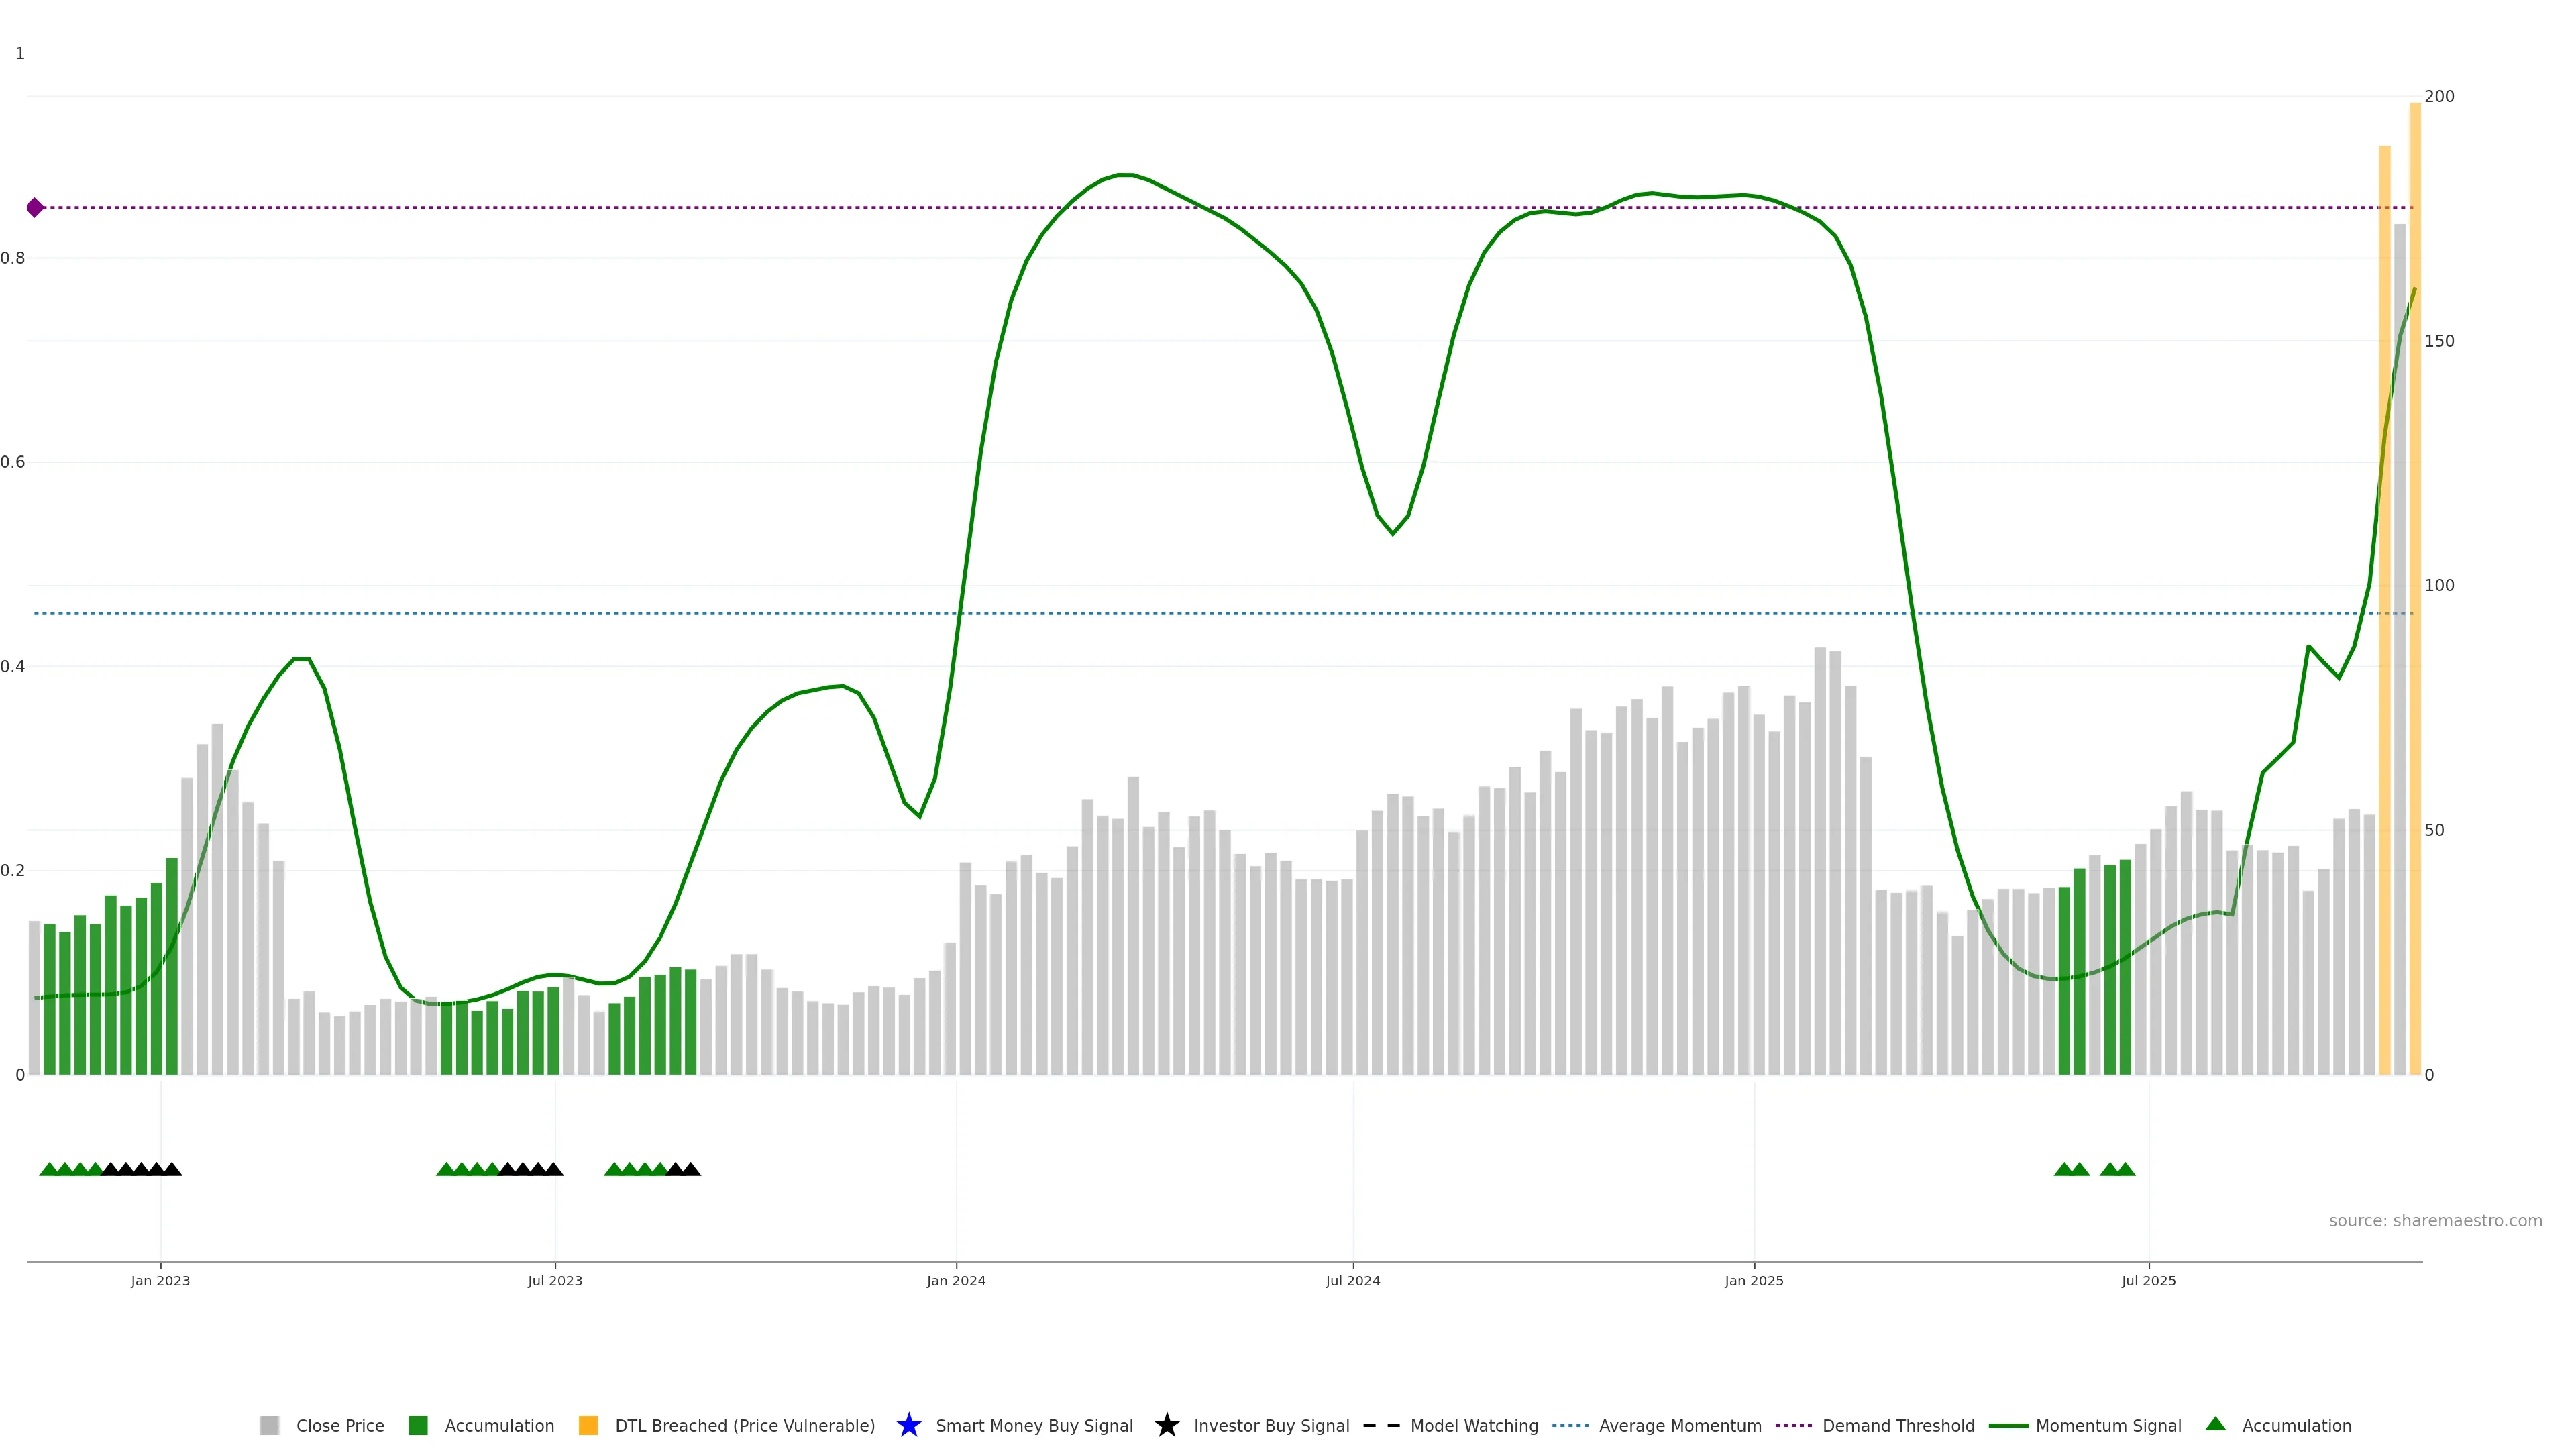Click the Demand Threshold purple dotted legend icon

point(1793,1425)
